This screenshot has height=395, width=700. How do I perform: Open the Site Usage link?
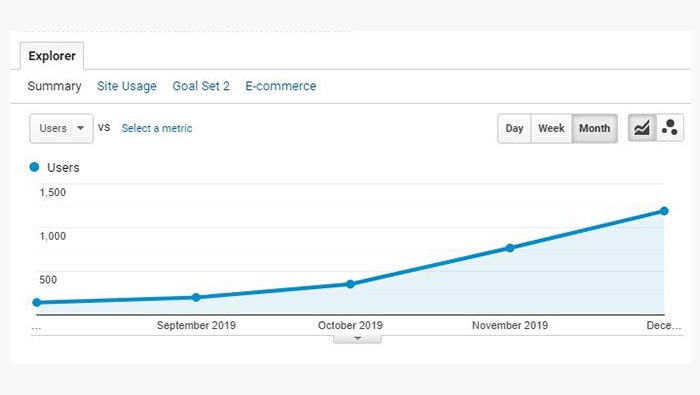point(127,86)
